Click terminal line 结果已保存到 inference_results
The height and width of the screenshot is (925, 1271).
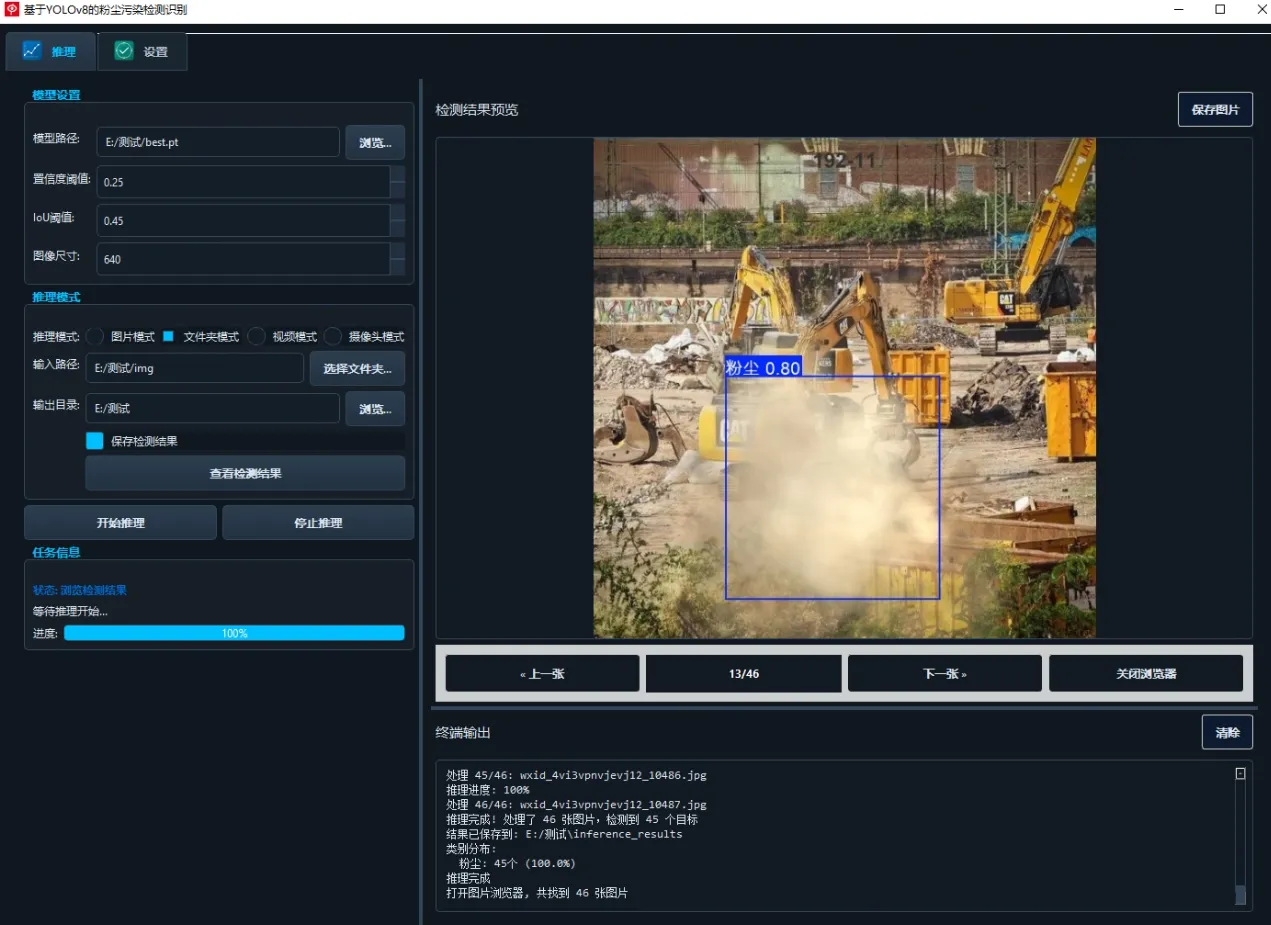pyautogui.click(x=564, y=834)
